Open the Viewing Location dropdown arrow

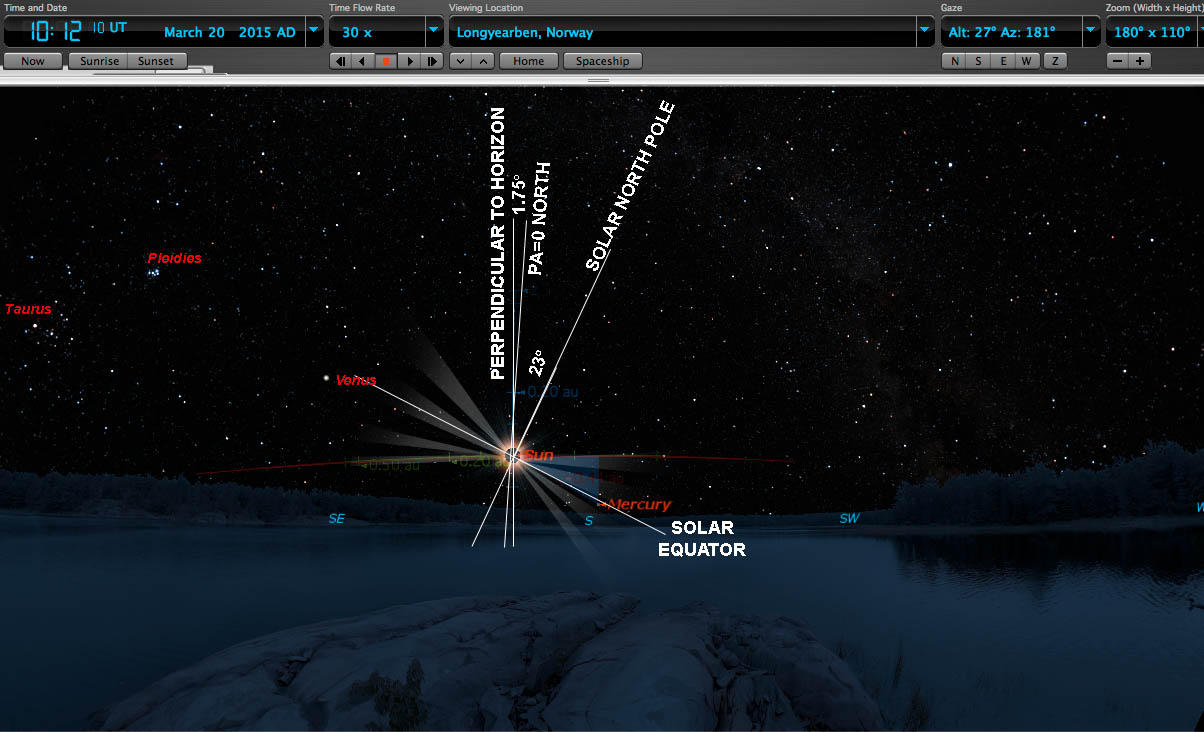pyautogui.click(x=925, y=31)
